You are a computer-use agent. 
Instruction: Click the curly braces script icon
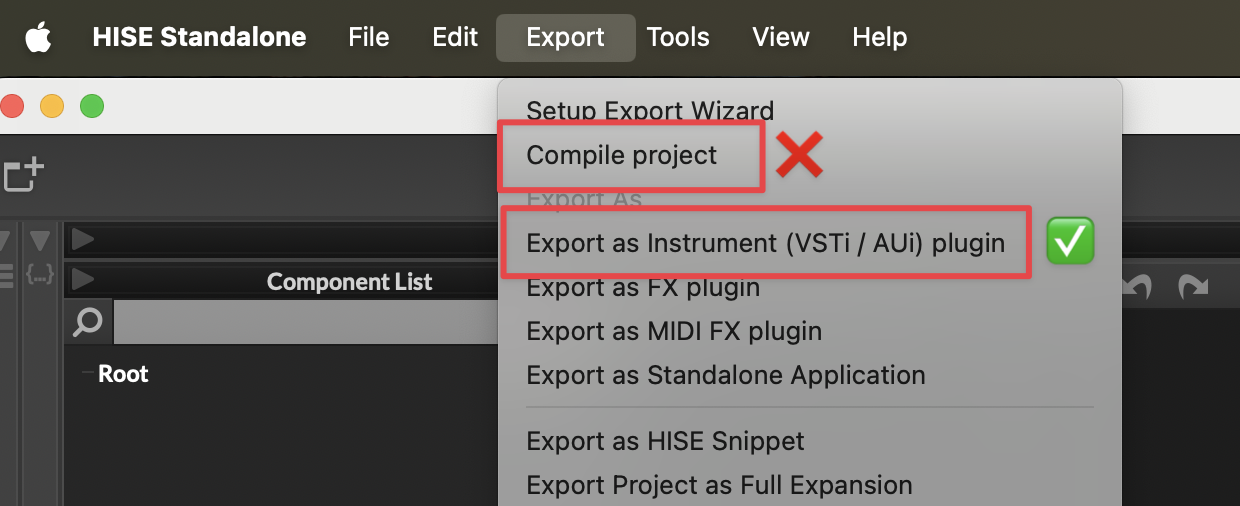click(x=39, y=273)
